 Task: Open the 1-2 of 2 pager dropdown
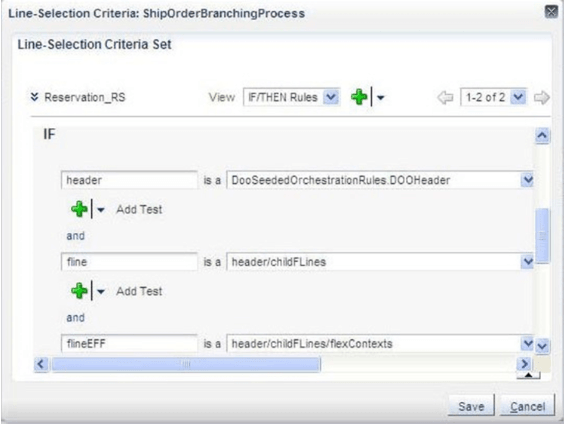[x=518, y=97]
